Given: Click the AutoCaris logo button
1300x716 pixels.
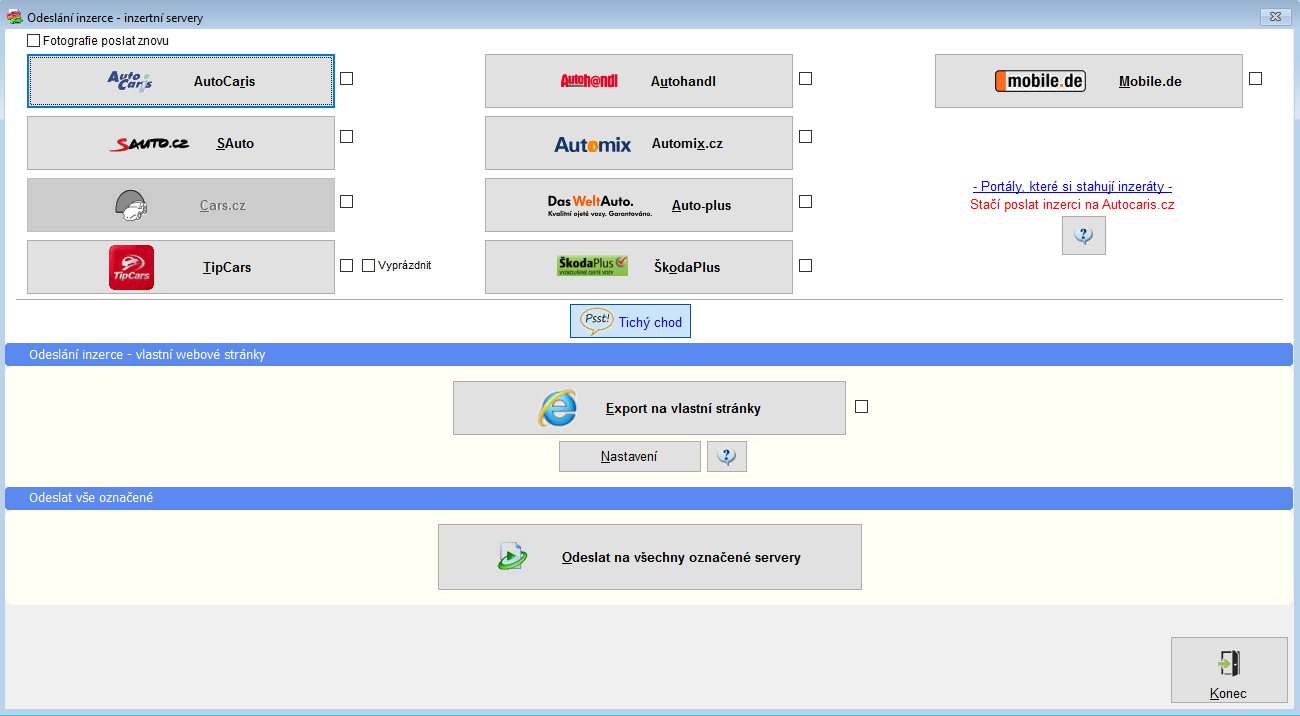Looking at the screenshot, I should pos(180,81).
